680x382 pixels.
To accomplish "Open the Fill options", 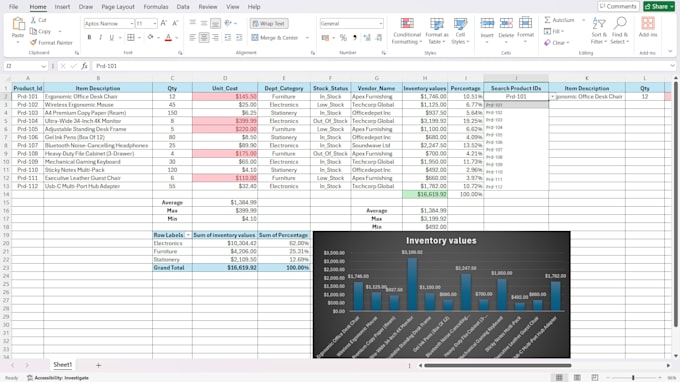I will (x=554, y=31).
